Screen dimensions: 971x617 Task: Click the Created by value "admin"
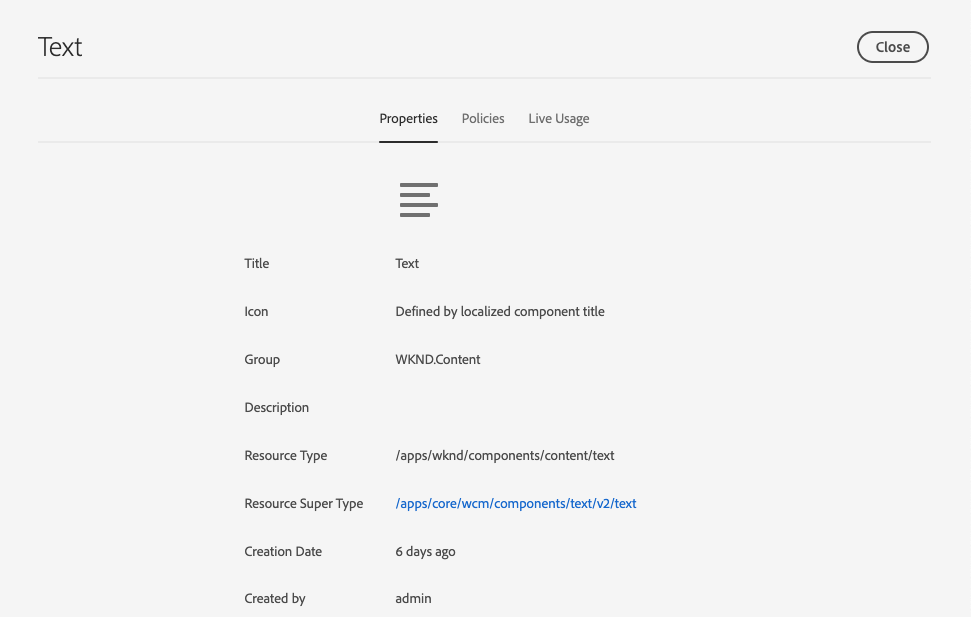coord(413,598)
